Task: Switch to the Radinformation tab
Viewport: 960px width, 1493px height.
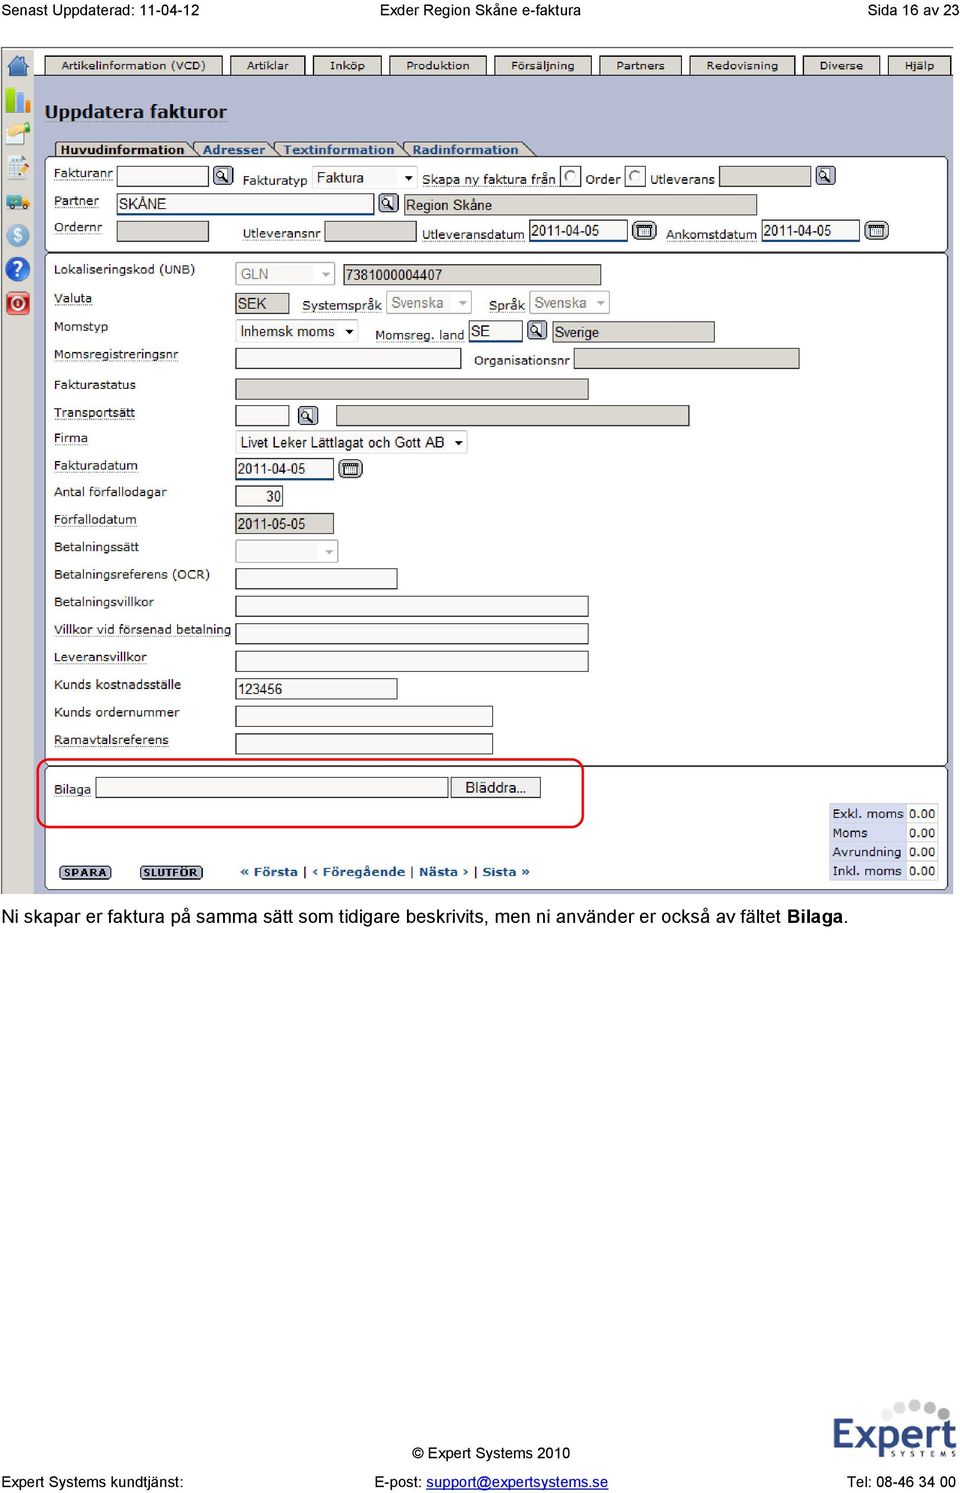Action: (465, 149)
